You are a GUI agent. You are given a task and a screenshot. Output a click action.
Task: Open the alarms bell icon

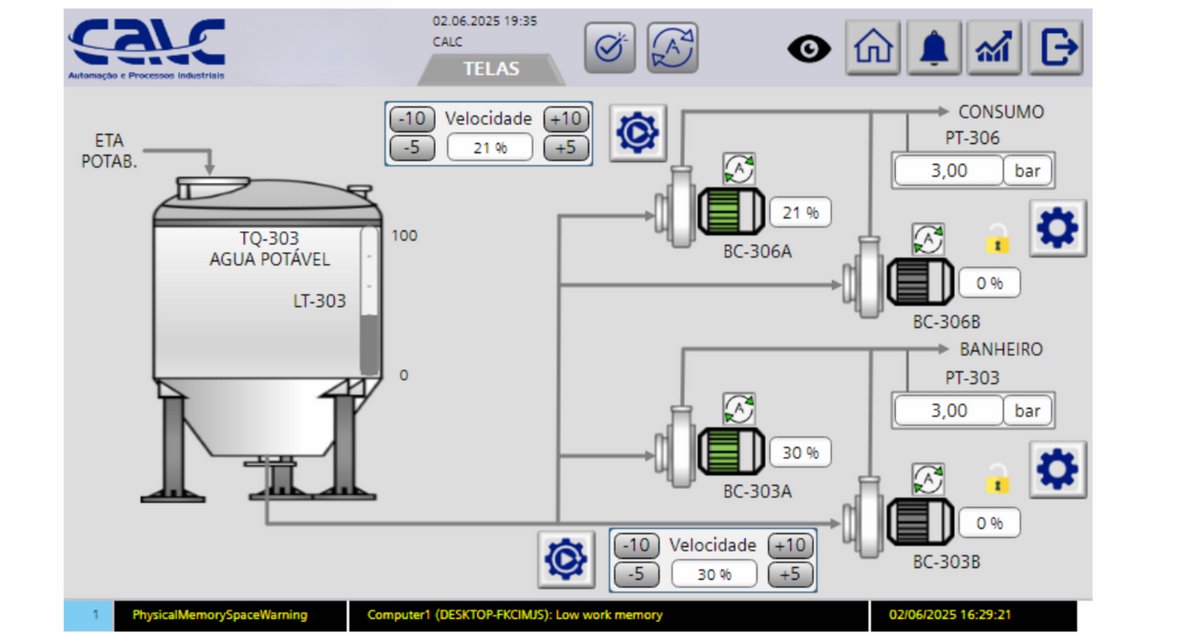pos(934,48)
